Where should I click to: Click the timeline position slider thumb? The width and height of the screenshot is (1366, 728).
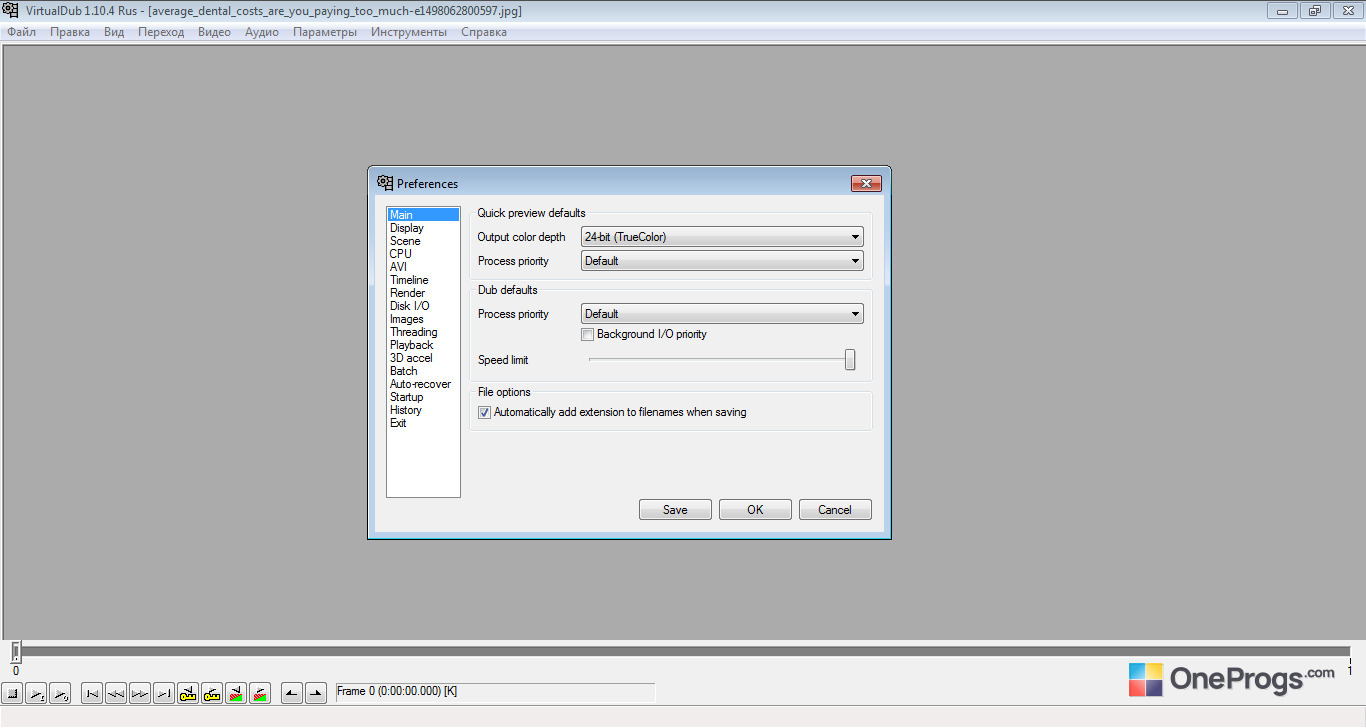pos(16,652)
